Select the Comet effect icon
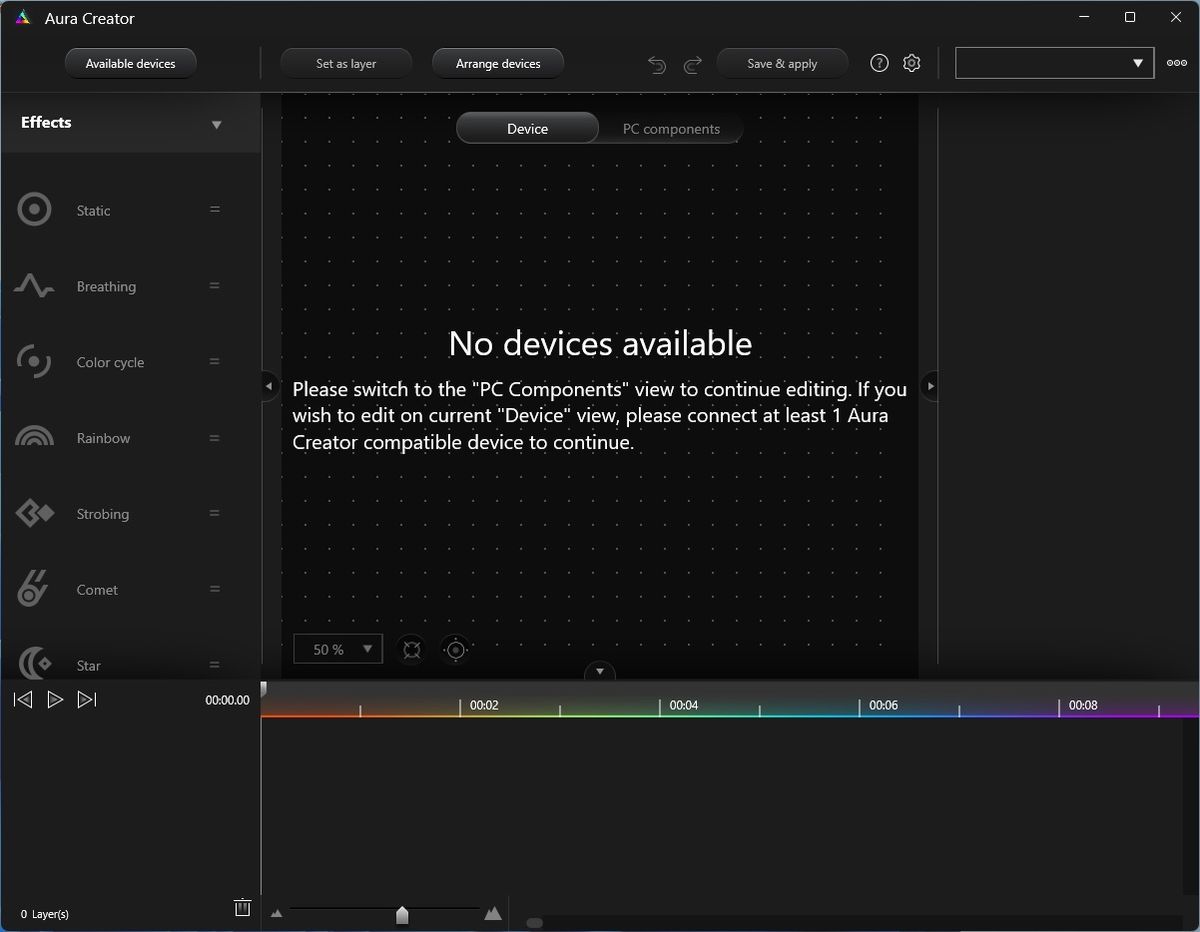This screenshot has width=1200, height=932. pos(33,589)
